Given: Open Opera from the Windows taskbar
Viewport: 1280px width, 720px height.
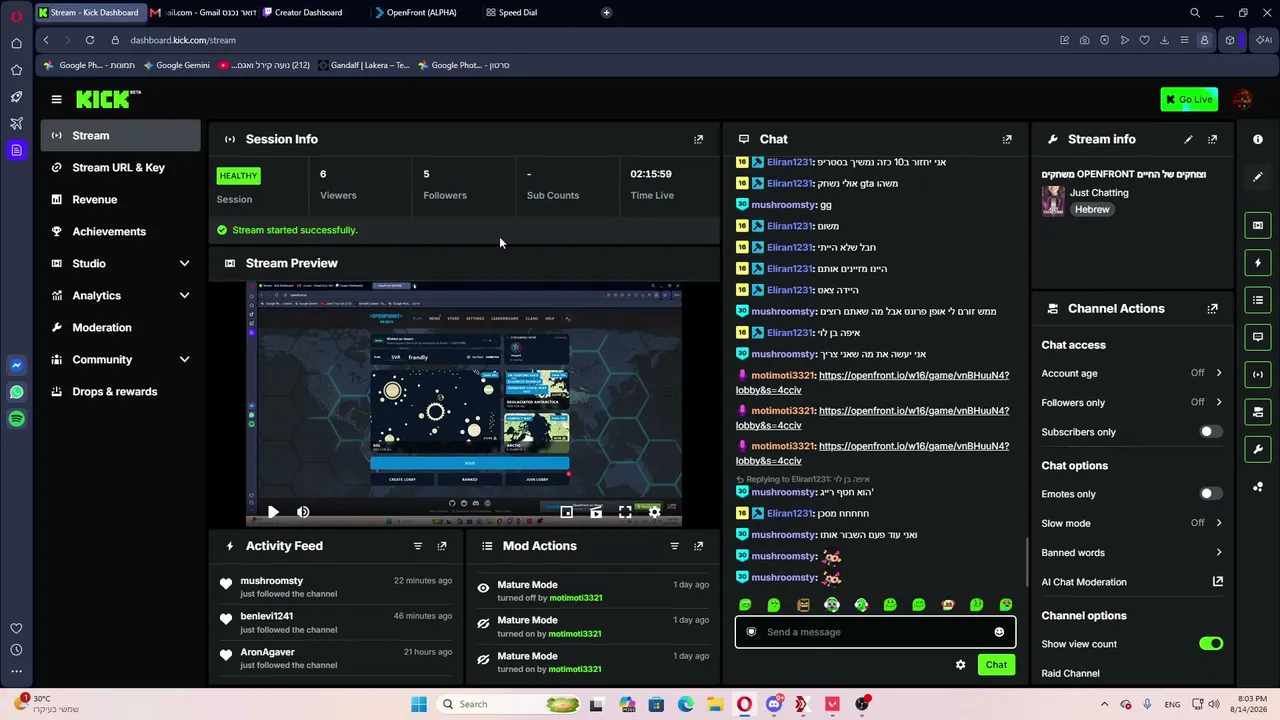Looking at the screenshot, I should point(745,704).
